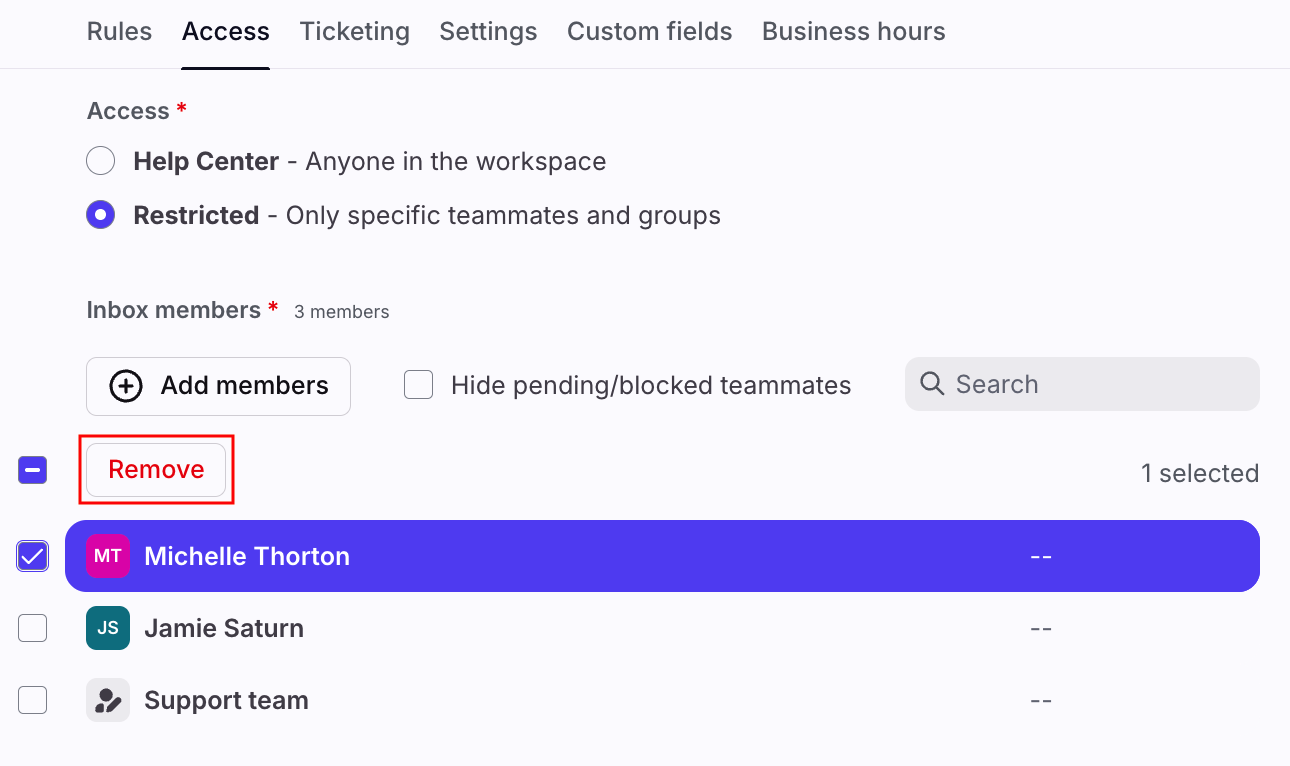Go to the Settings tab
Viewport: 1290px width, 766px height.
click(x=488, y=32)
